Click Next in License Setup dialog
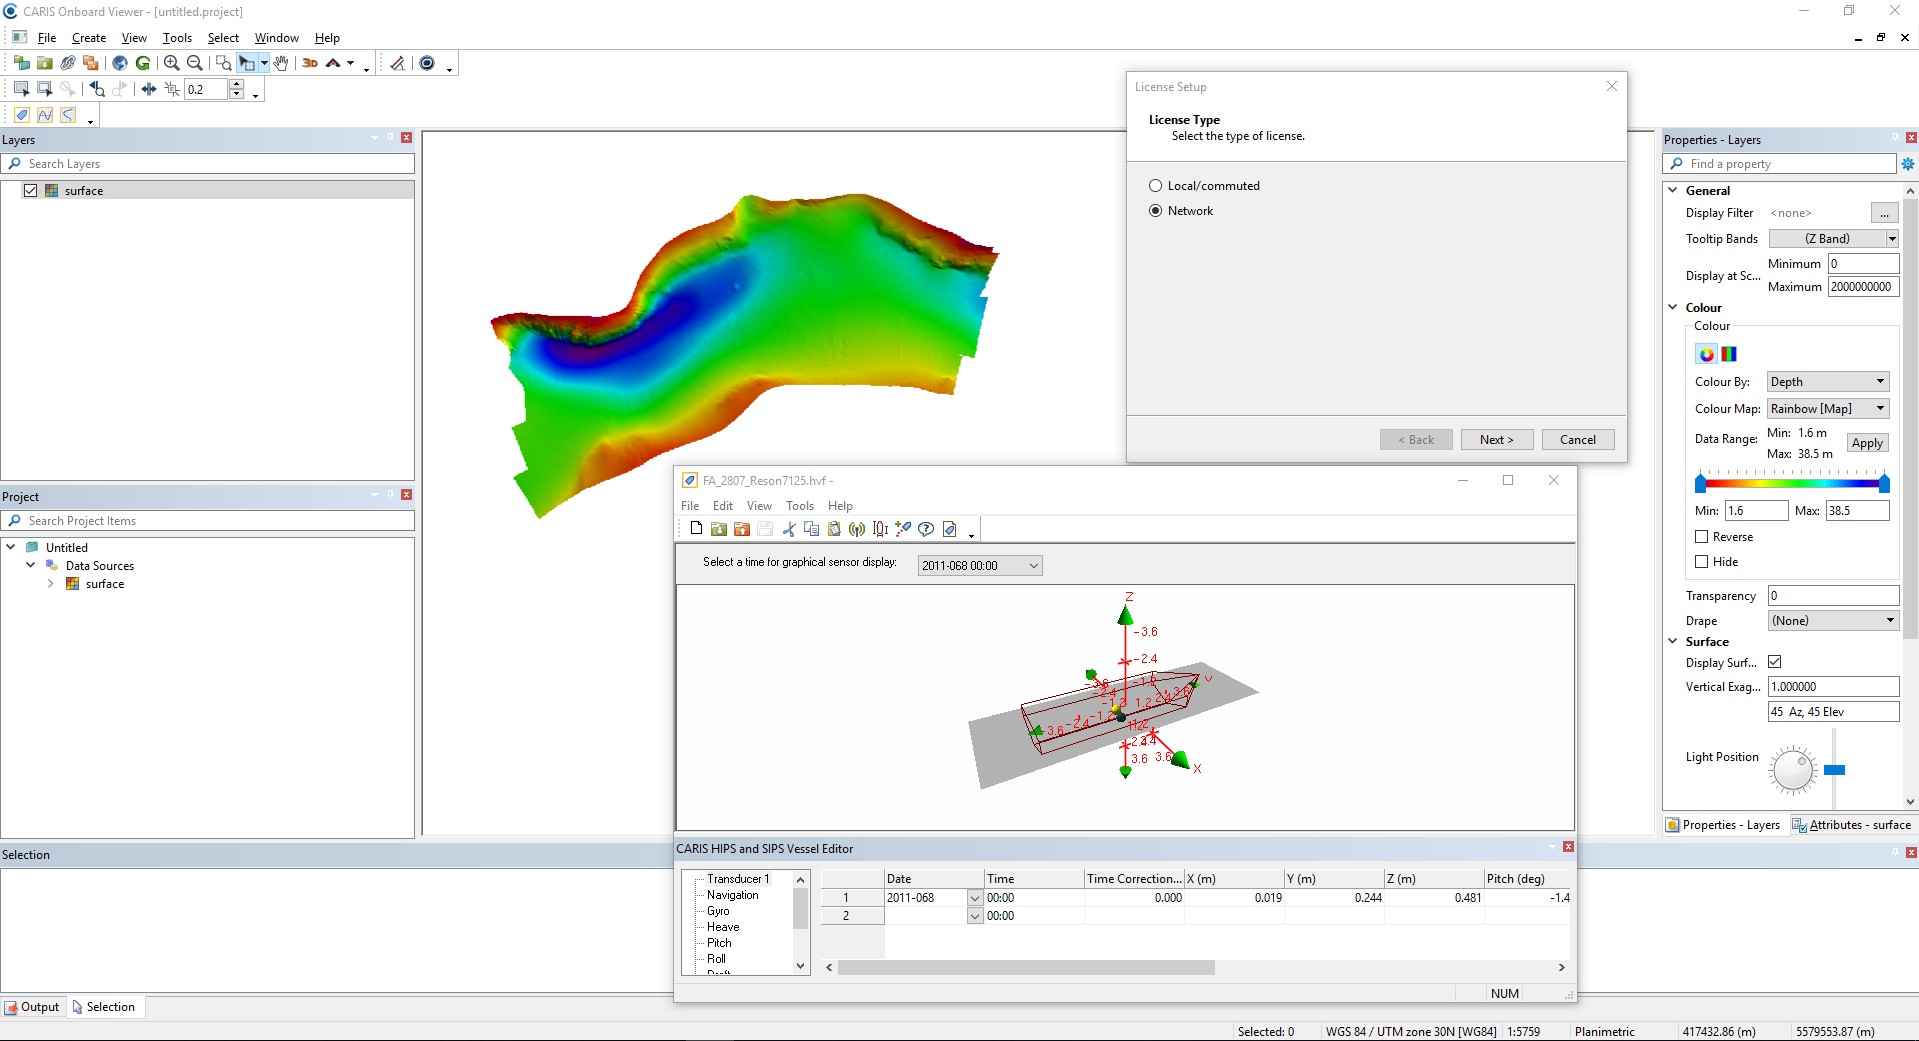Image resolution: width=1919 pixels, height=1041 pixels. [1496, 440]
